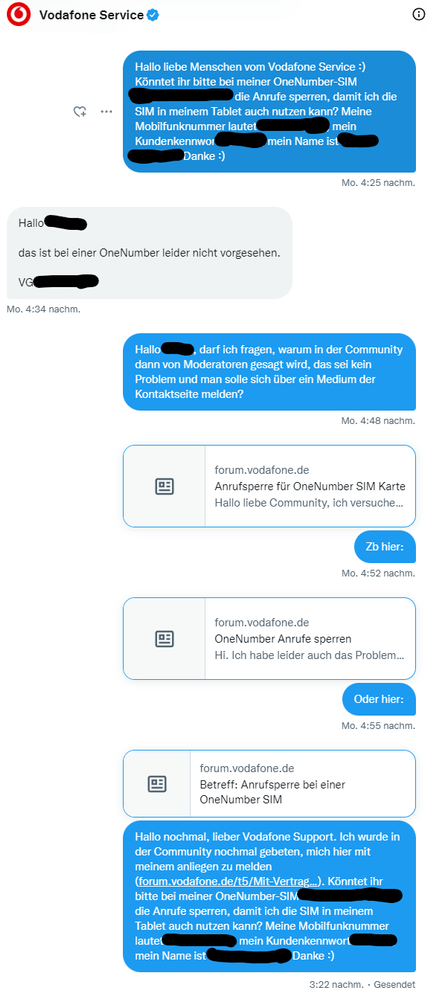Open the three-dots message options

pos(106,111)
